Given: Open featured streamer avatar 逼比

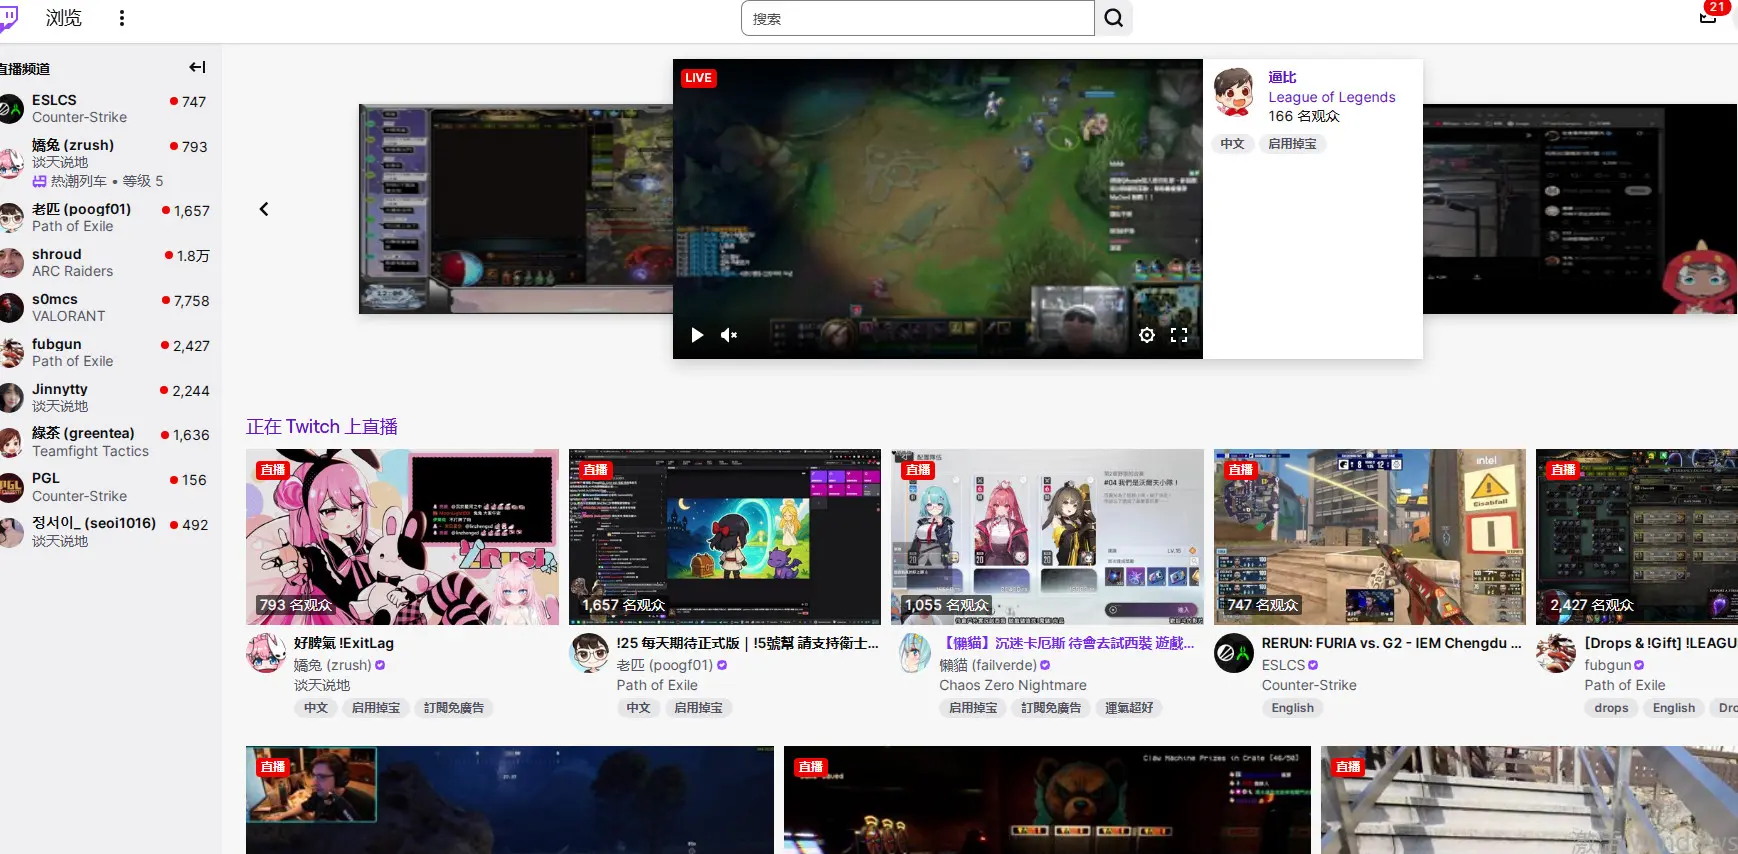Looking at the screenshot, I should point(1234,92).
